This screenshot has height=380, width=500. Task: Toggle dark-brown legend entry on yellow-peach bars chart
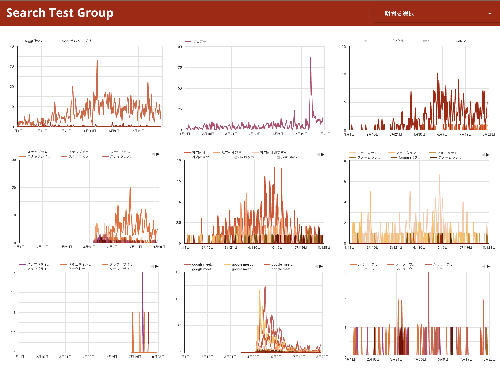[445, 157]
